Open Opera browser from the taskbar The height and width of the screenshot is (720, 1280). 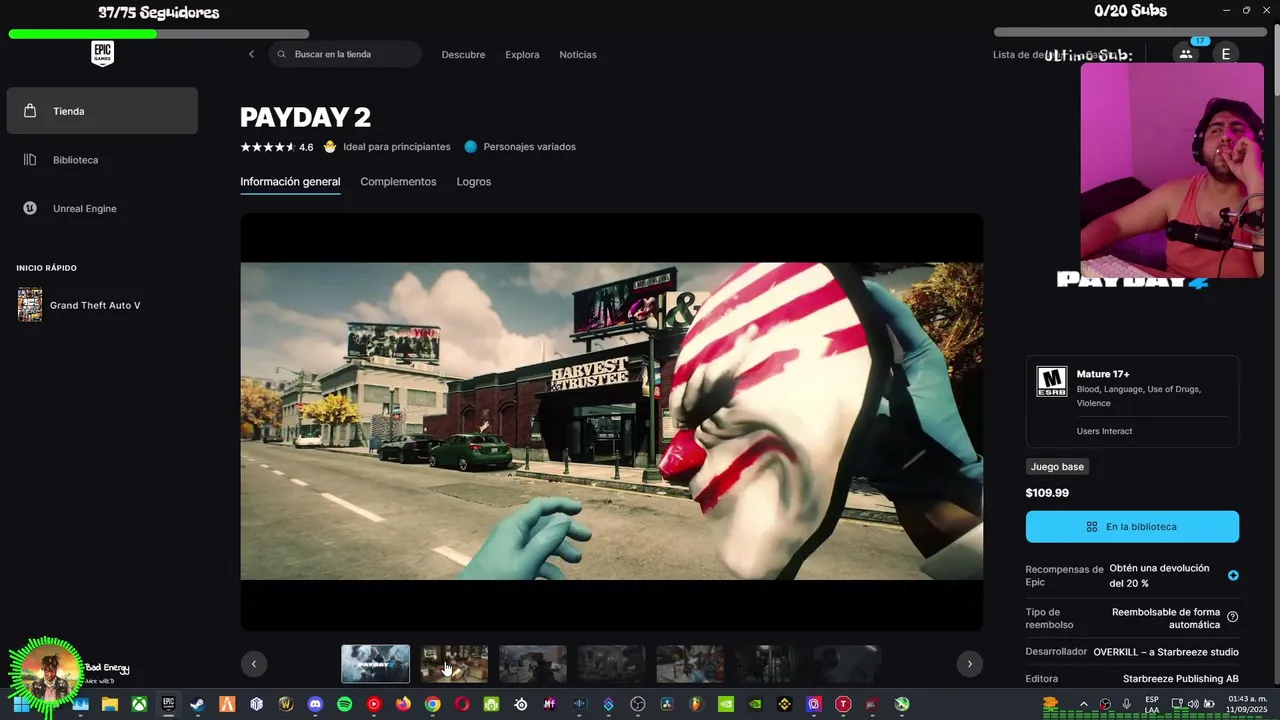462,704
